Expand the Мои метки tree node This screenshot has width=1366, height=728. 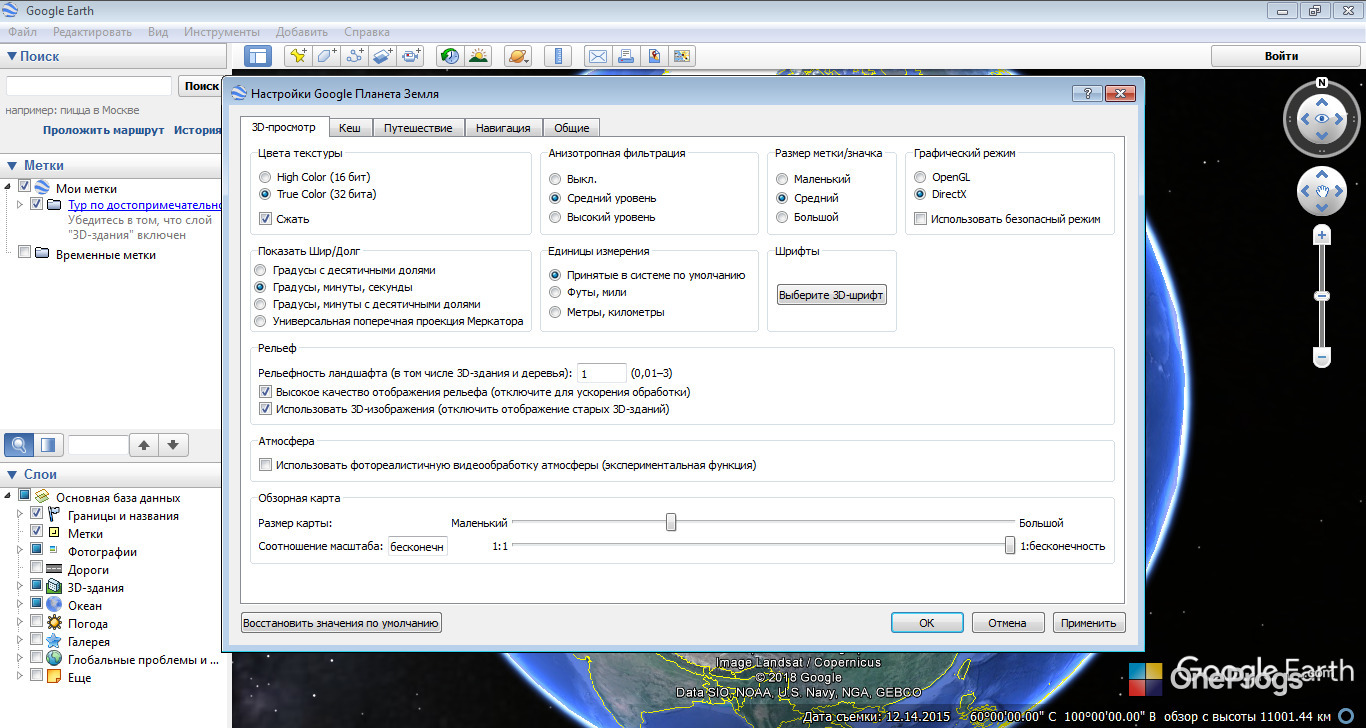(8, 187)
